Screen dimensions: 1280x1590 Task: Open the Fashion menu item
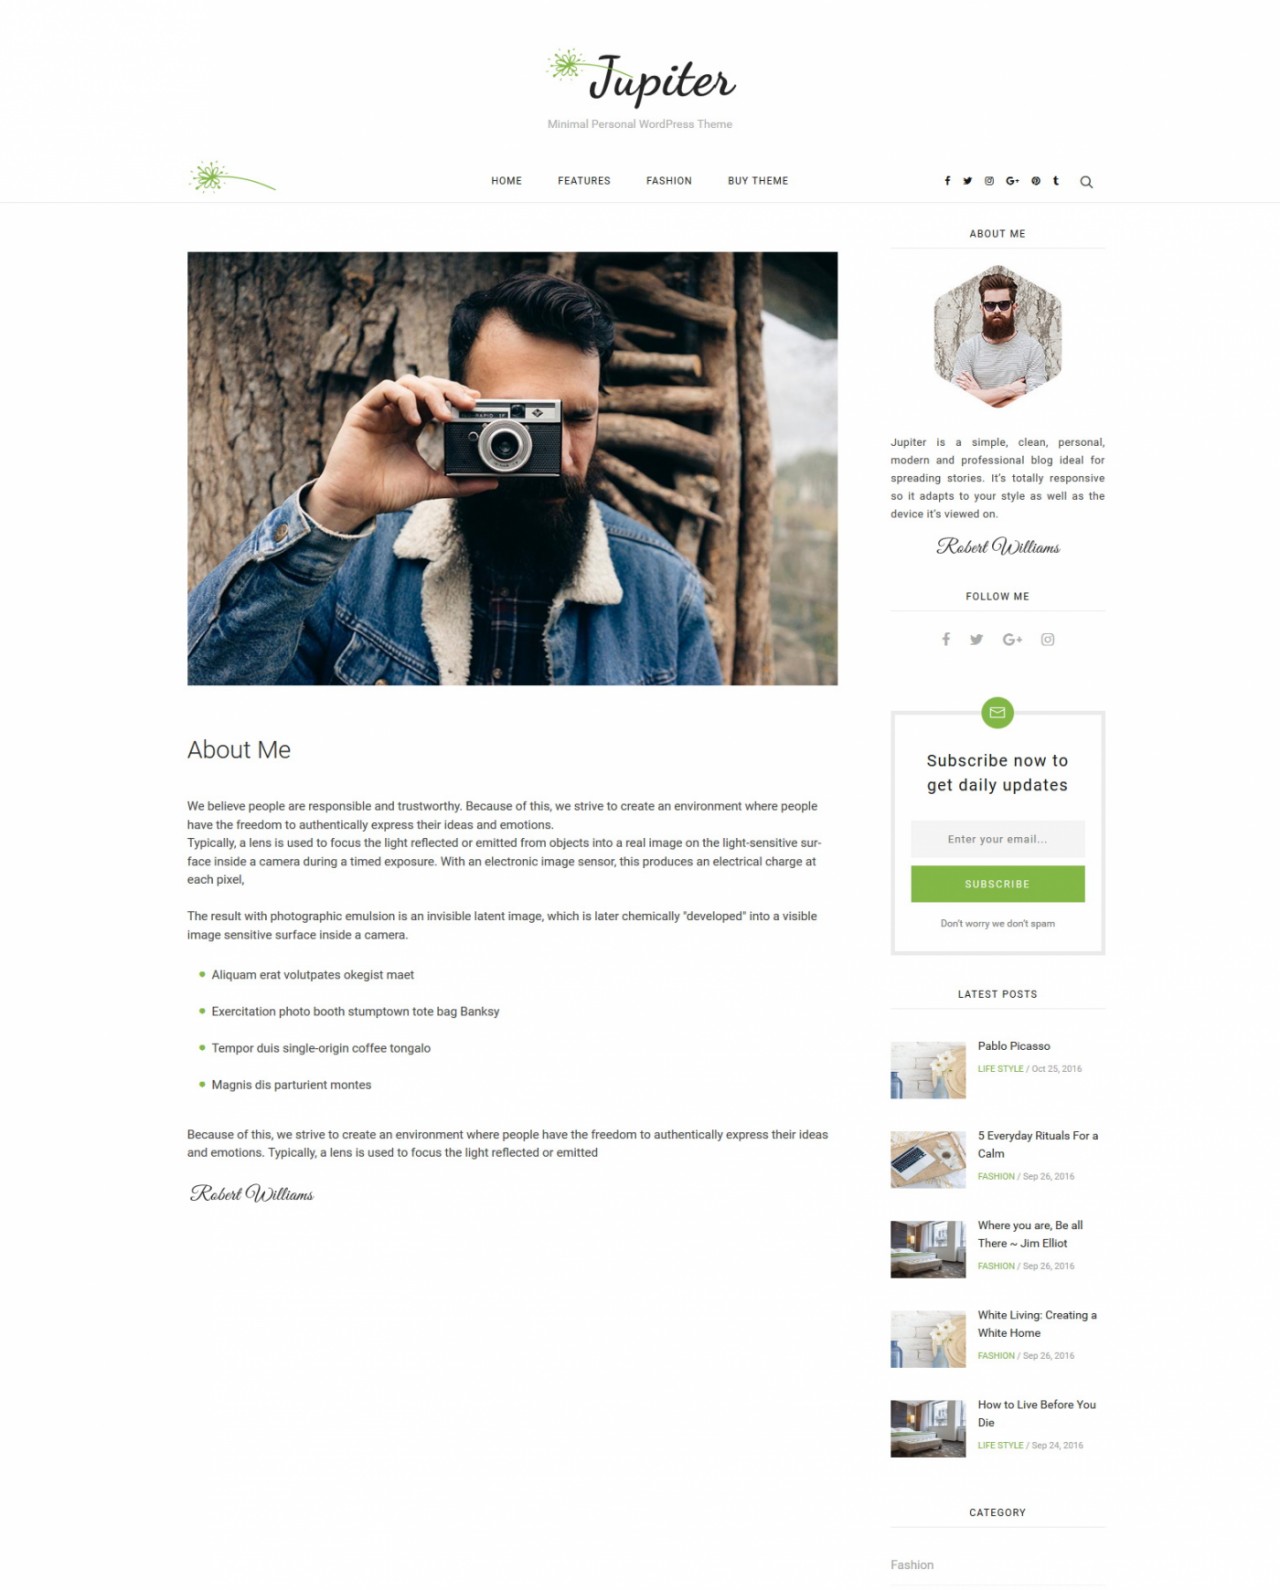669,181
